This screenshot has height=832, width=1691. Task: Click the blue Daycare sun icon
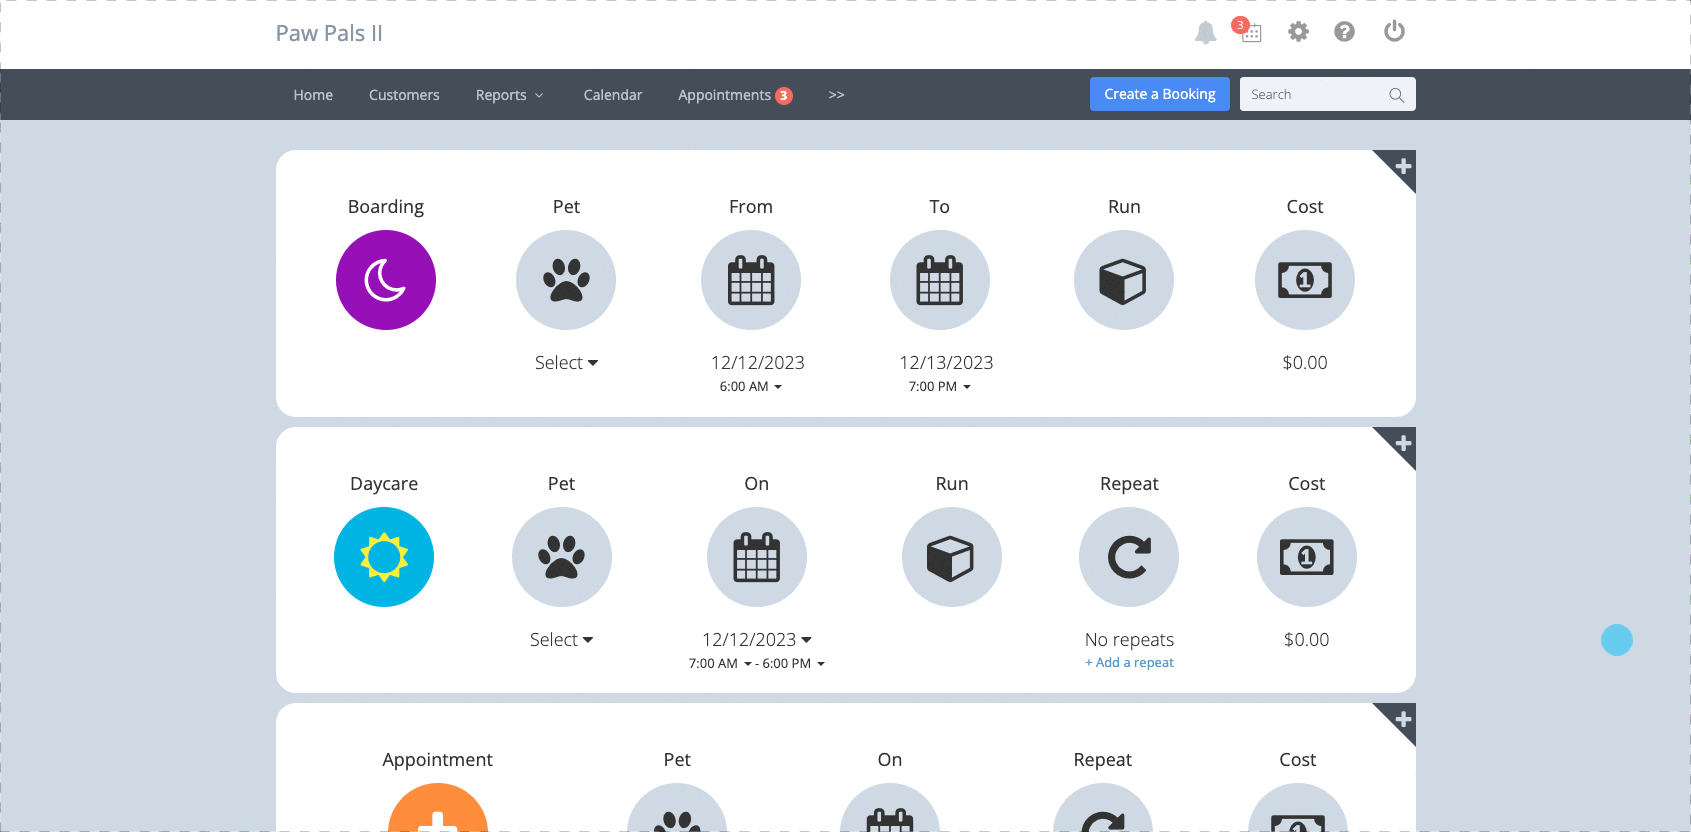click(384, 557)
